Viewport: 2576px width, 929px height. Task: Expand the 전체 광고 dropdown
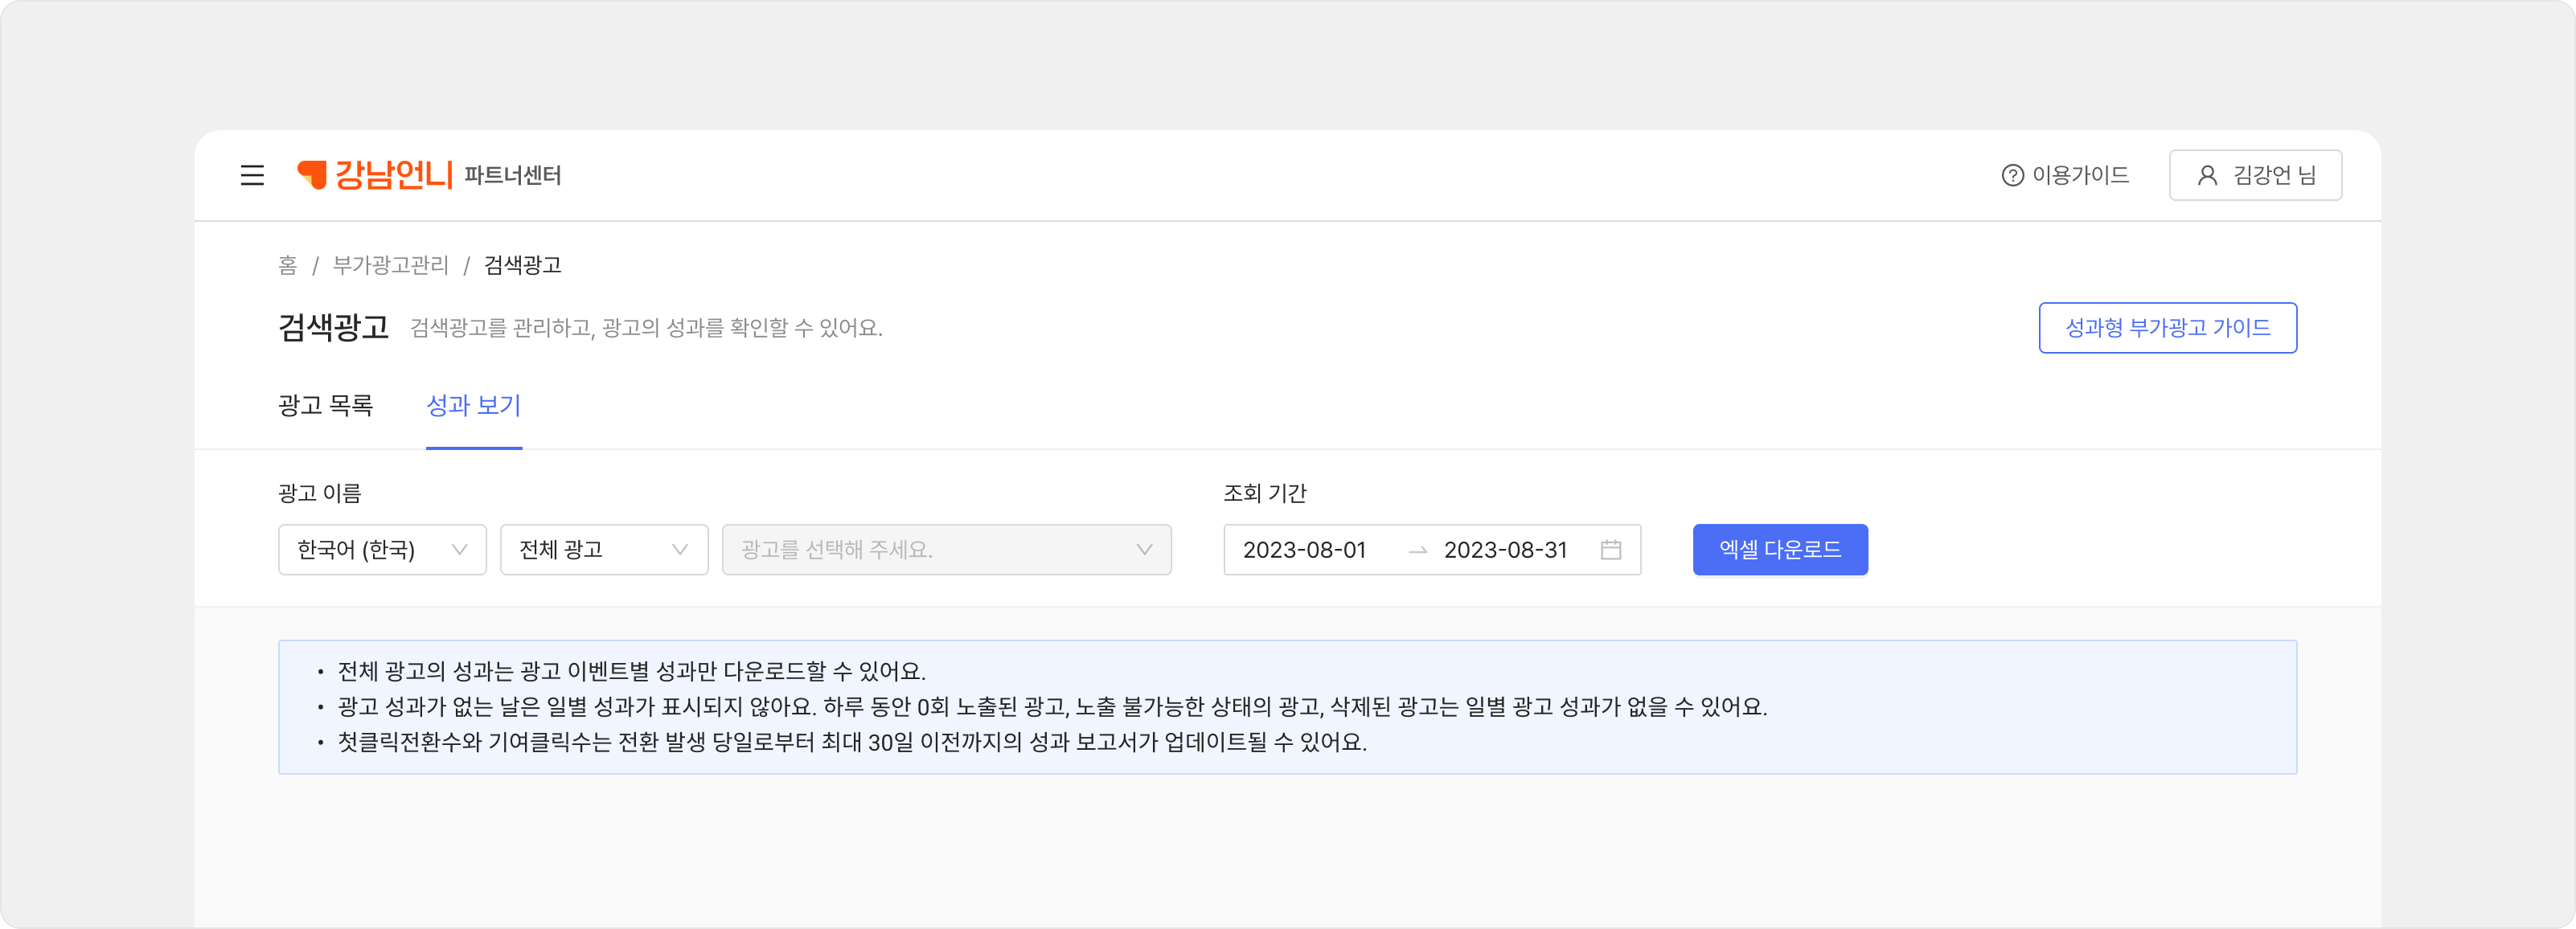point(604,550)
